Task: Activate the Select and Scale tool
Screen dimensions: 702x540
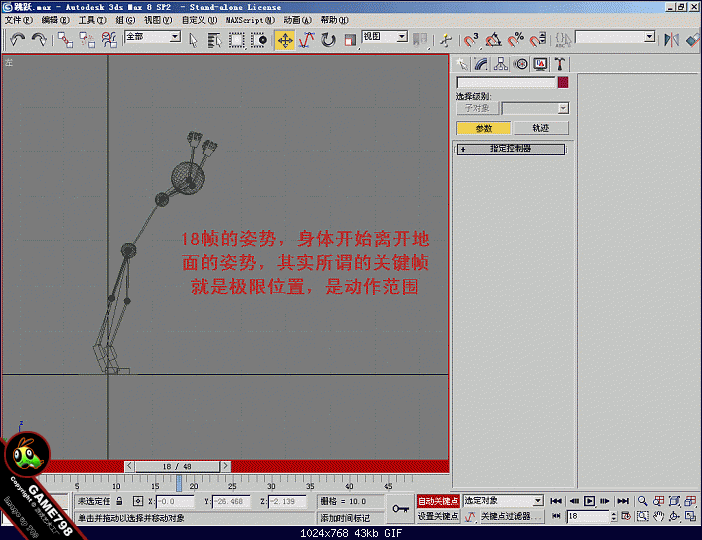Action: [349, 40]
